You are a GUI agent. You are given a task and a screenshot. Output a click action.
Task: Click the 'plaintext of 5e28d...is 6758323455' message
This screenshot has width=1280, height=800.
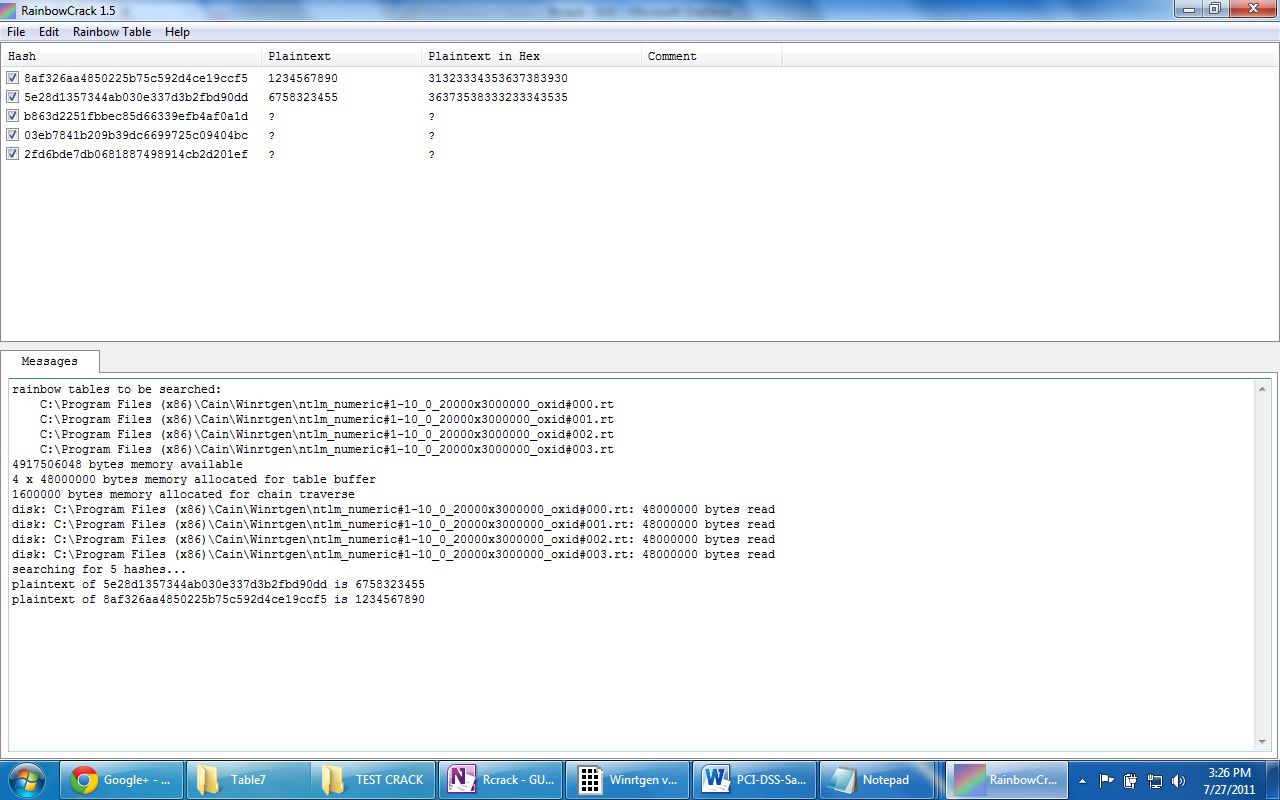(218, 584)
